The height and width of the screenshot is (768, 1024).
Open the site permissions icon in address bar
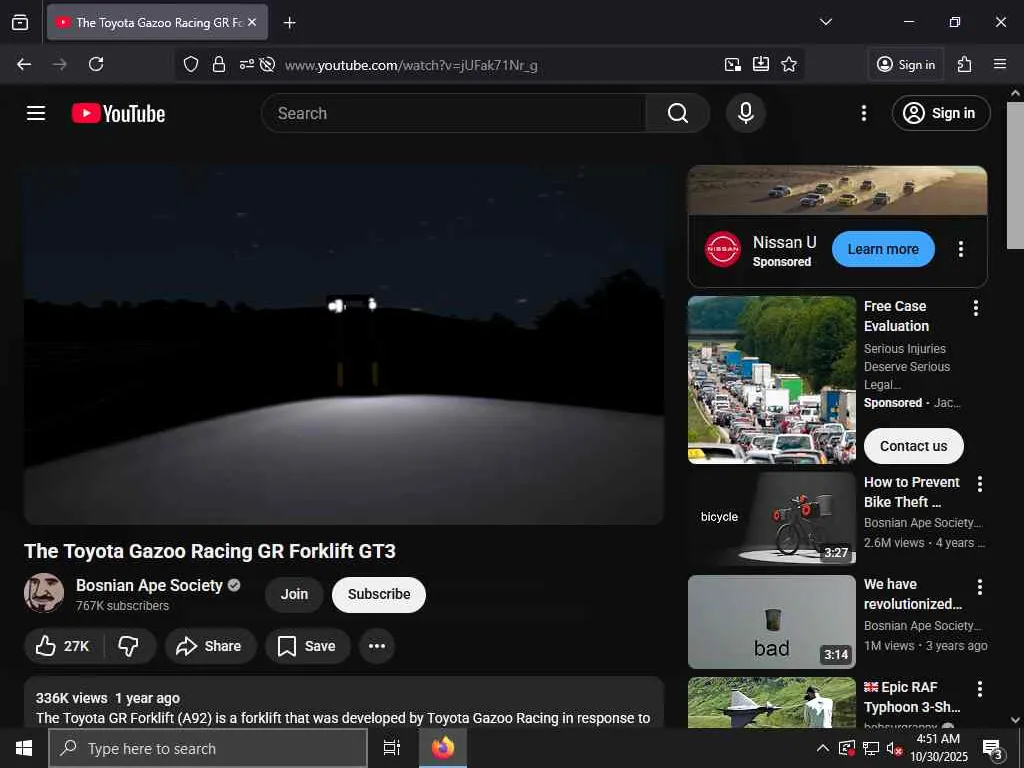[x=246, y=64]
